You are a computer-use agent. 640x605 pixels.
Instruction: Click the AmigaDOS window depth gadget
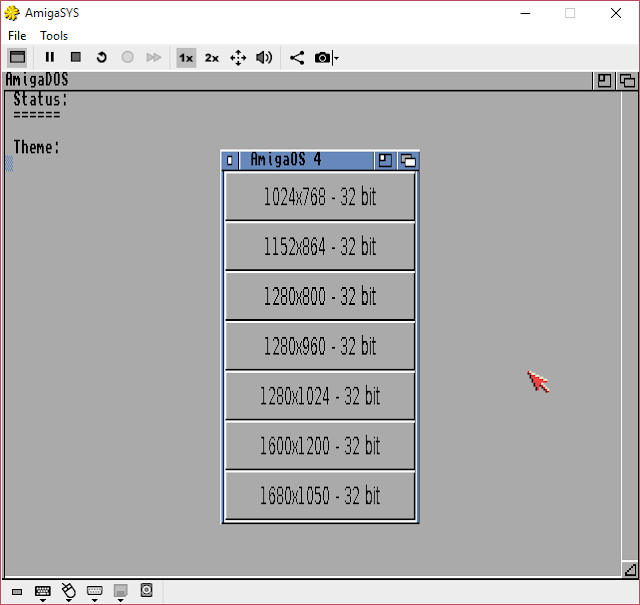[627, 80]
